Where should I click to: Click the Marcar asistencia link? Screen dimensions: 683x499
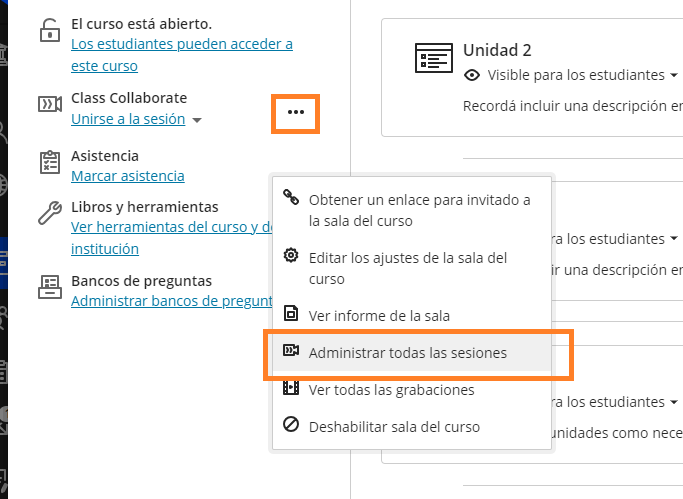128,176
